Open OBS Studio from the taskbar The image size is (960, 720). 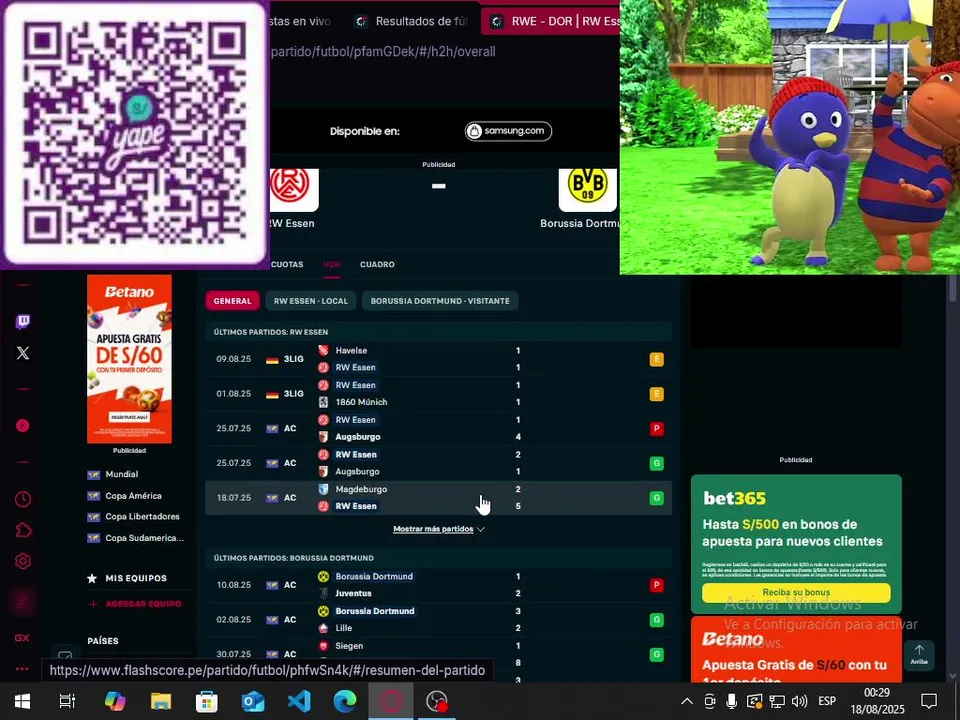click(x=437, y=701)
